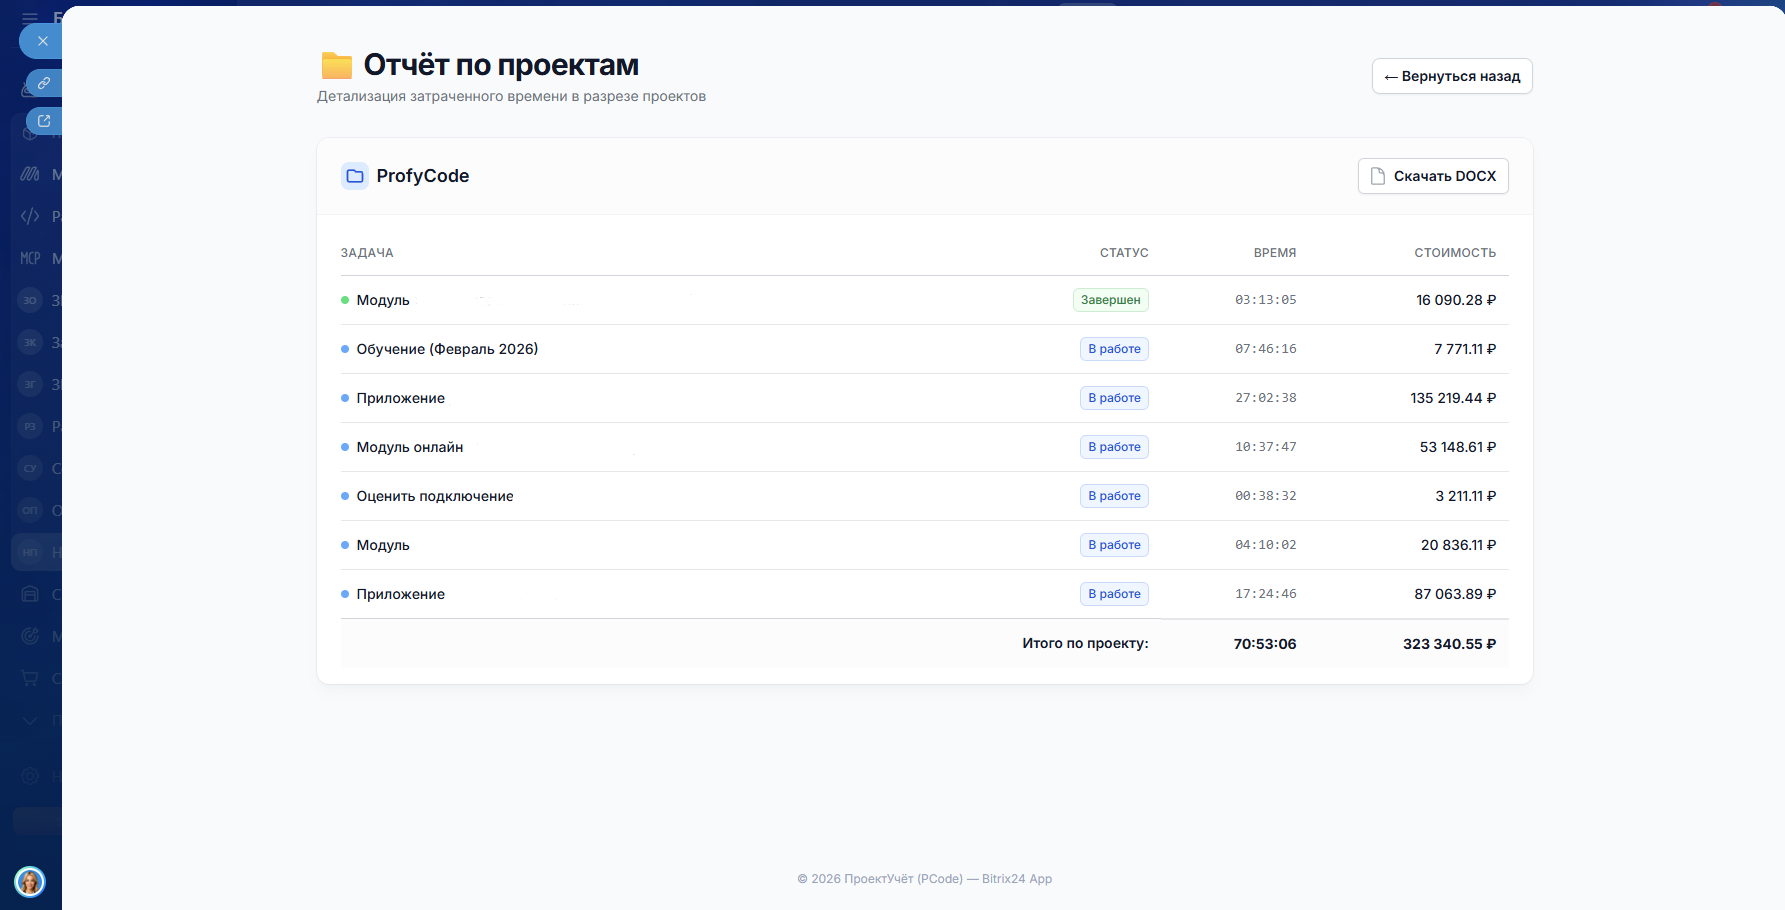Click the footer ПроектУчёт (PCode) copyright text
The height and width of the screenshot is (910, 1785).
[x=925, y=879]
